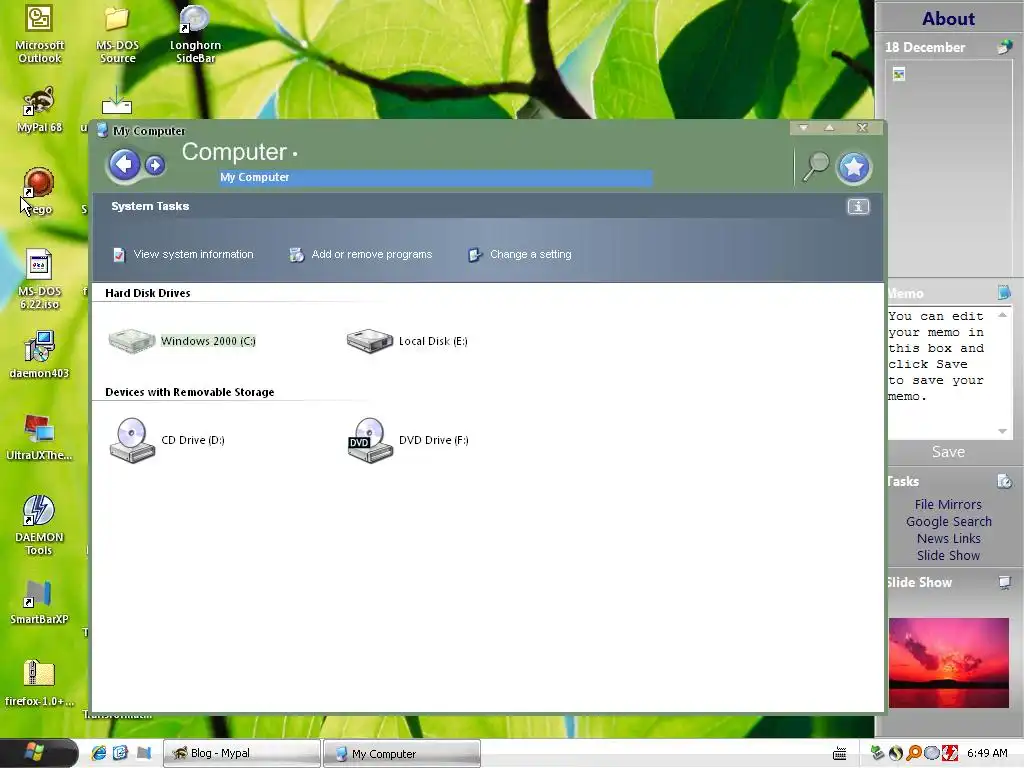Go forward with the small Forward arrow
This screenshot has width=1024, height=768.
tap(155, 165)
